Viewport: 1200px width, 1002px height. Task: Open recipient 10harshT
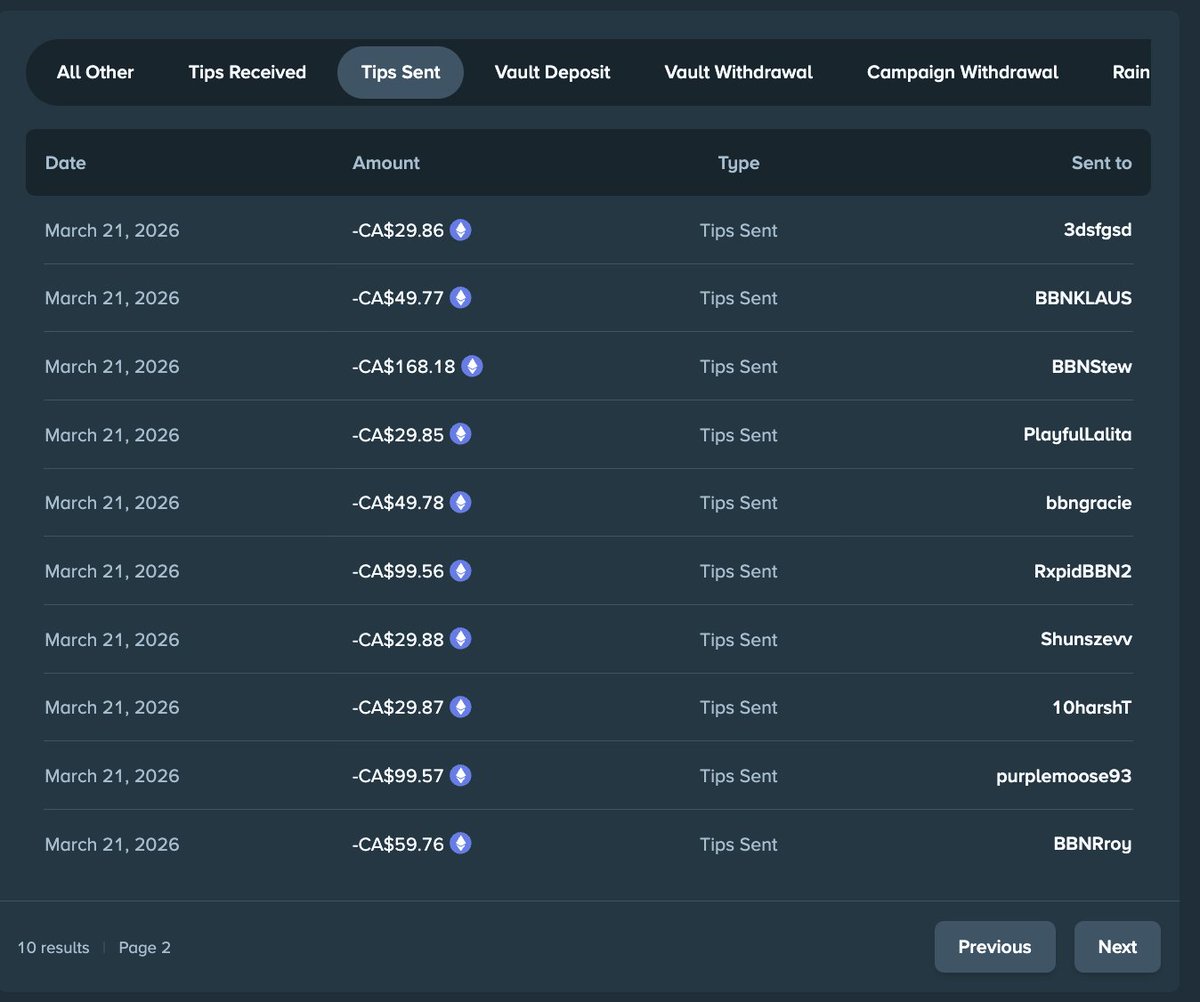pos(1092,707)
